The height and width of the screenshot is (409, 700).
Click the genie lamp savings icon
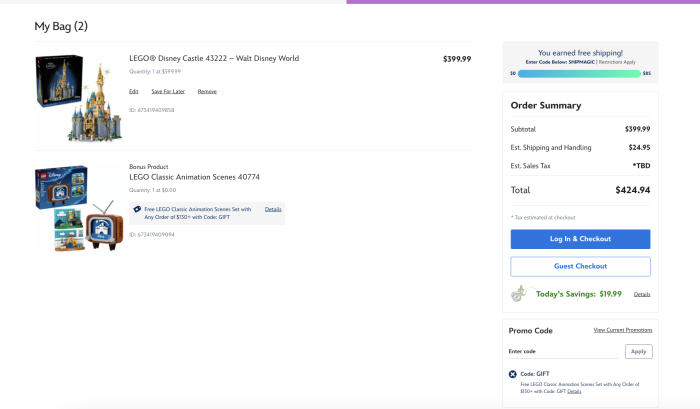(520, 294)
